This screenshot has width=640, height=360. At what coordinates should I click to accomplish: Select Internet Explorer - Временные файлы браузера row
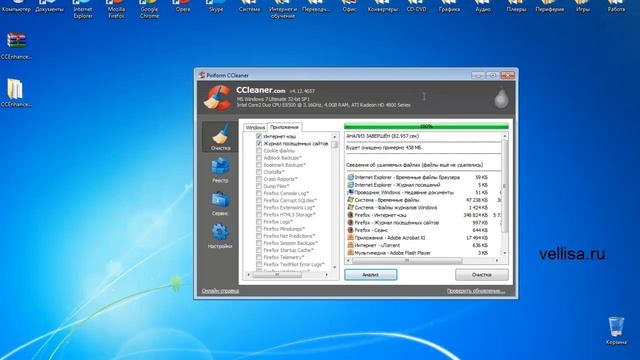coord(423,178)
